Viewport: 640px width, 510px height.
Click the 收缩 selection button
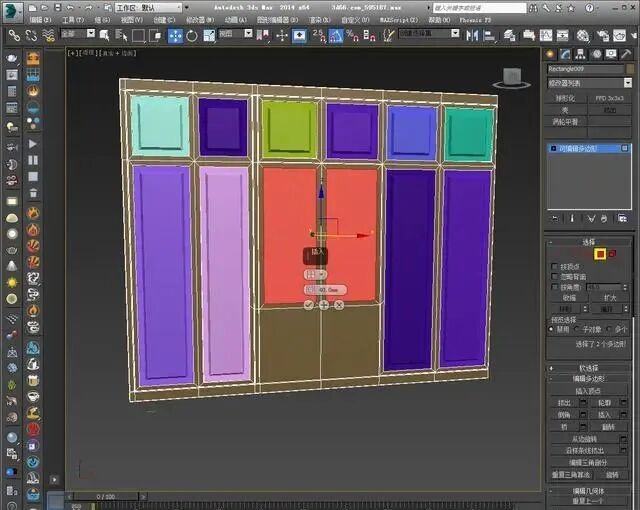[569, 298]
